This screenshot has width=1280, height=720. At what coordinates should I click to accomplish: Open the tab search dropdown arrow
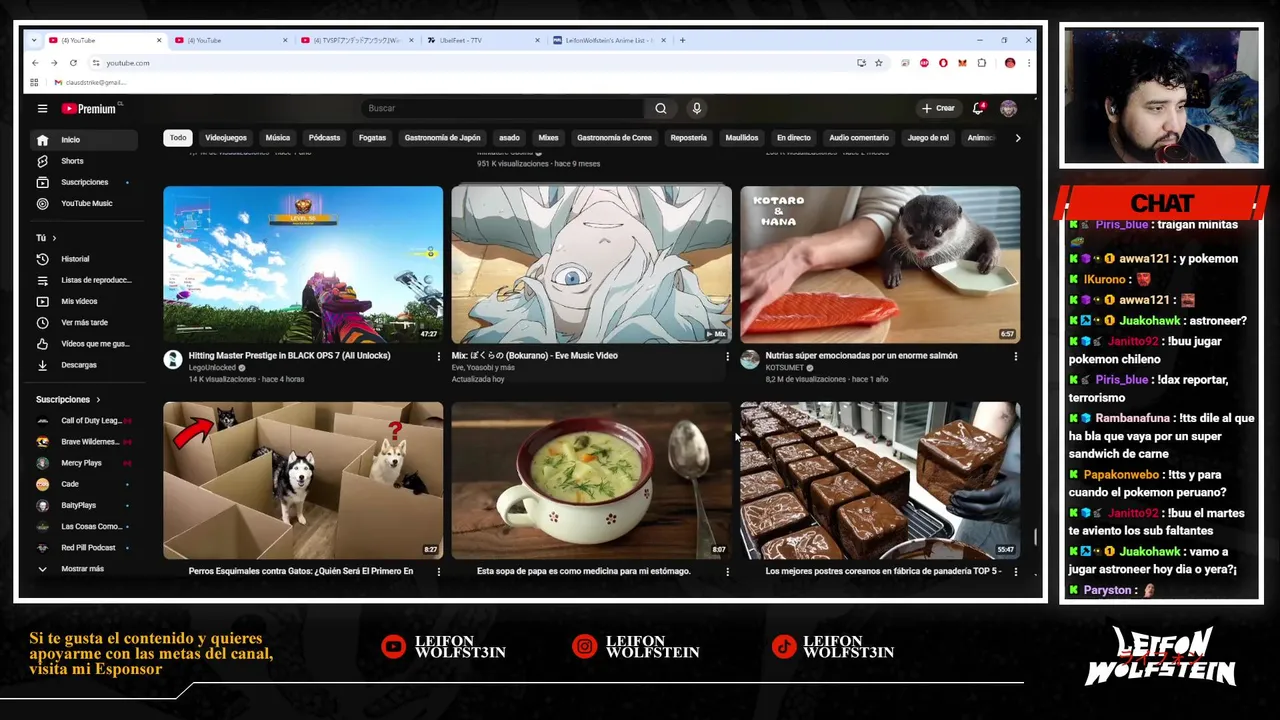(x=34, y=40)
